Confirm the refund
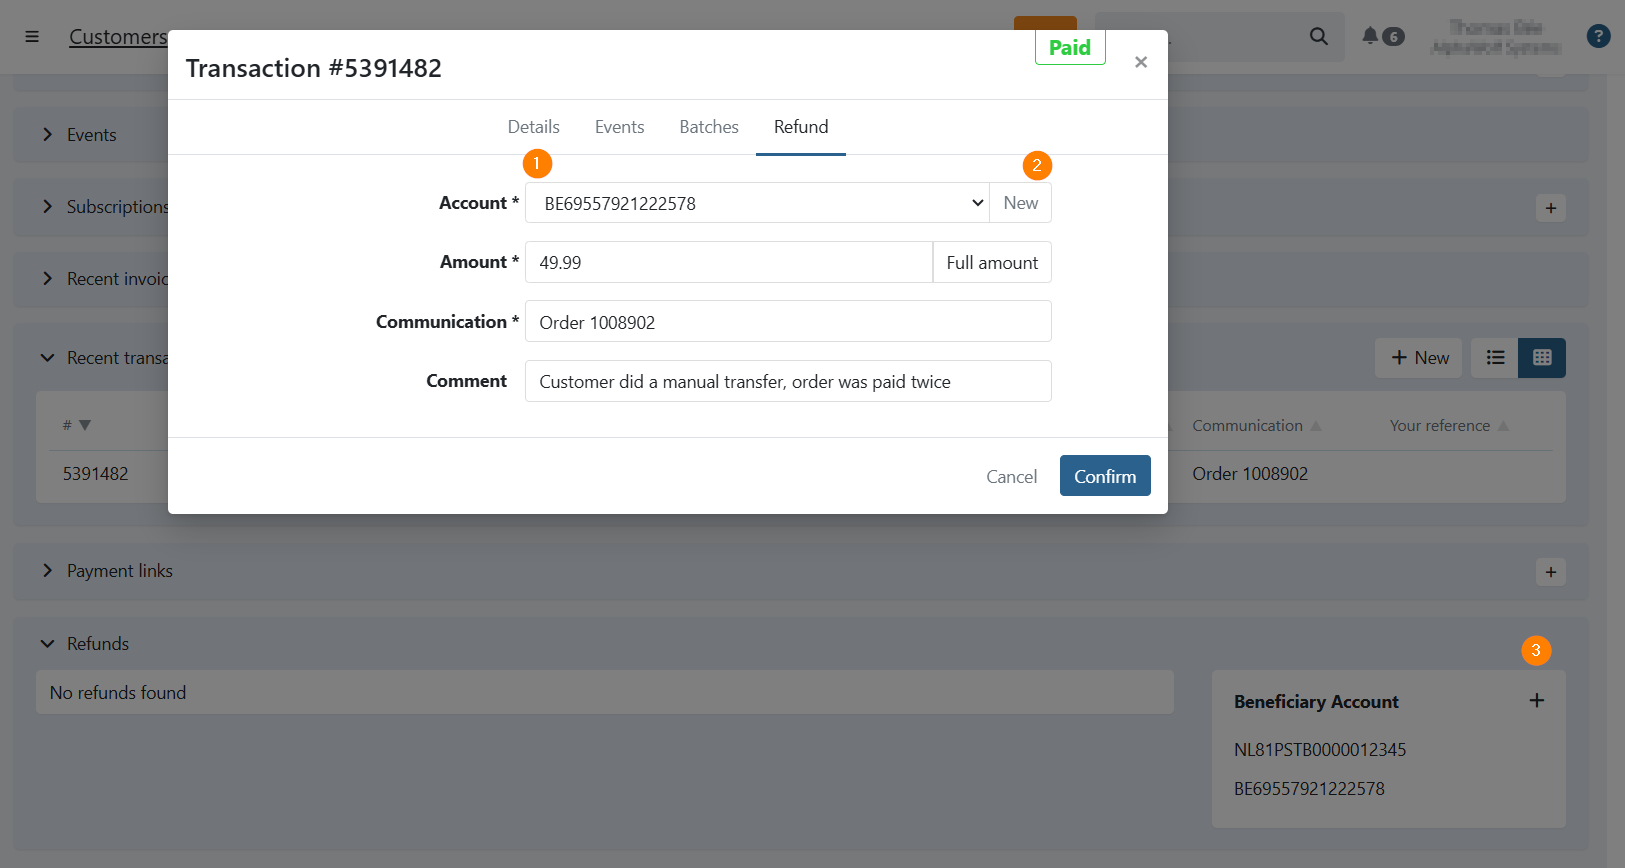This screenshot has height=868, width=1625. point(1105,476)
